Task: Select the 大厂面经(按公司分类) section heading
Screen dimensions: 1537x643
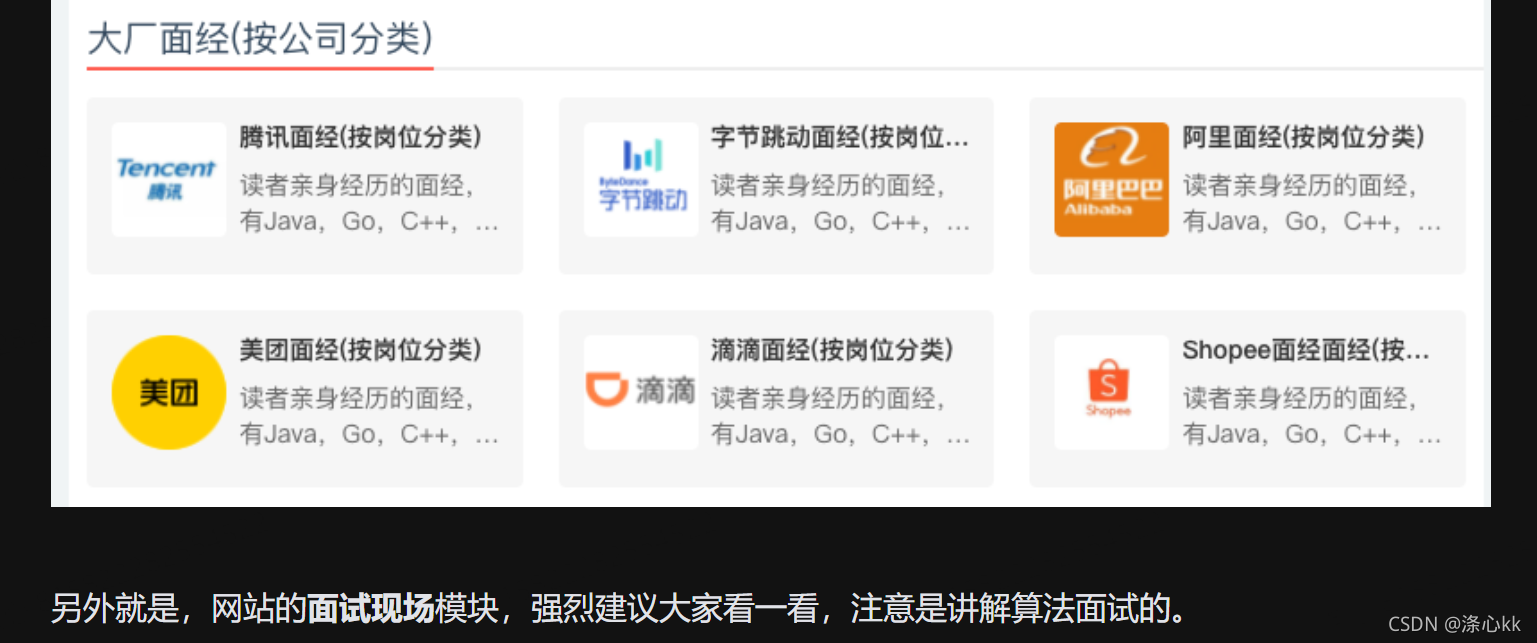Action: 260,40
